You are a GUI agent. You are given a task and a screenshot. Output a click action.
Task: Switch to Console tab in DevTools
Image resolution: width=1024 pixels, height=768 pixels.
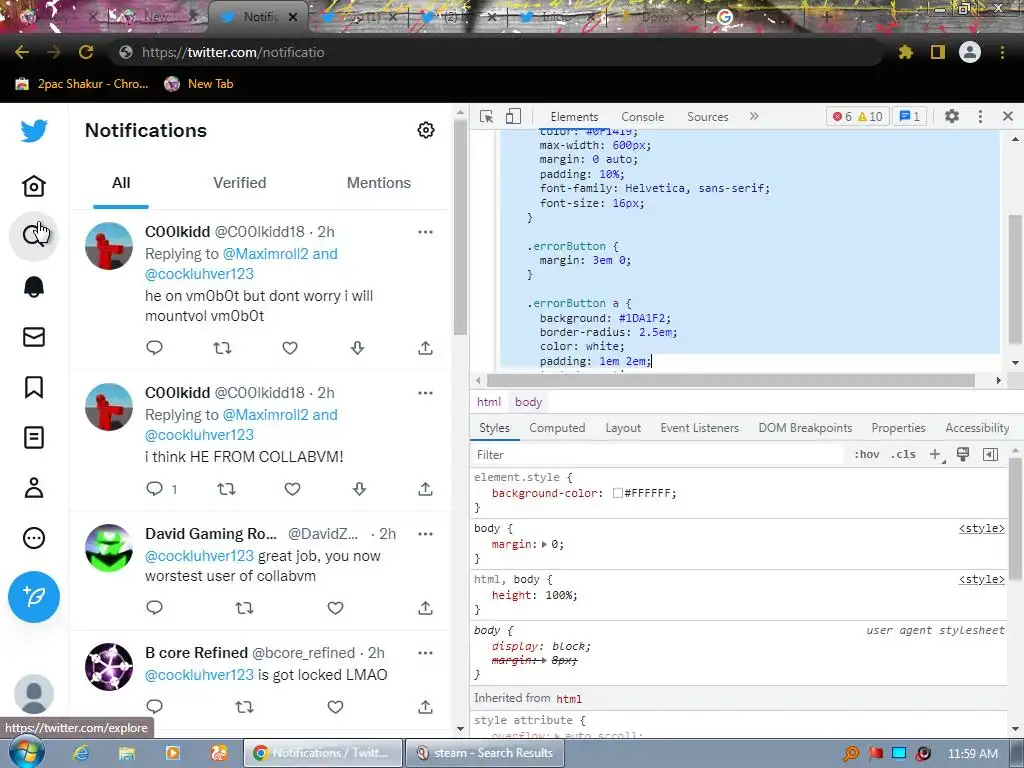coord(643,116)
